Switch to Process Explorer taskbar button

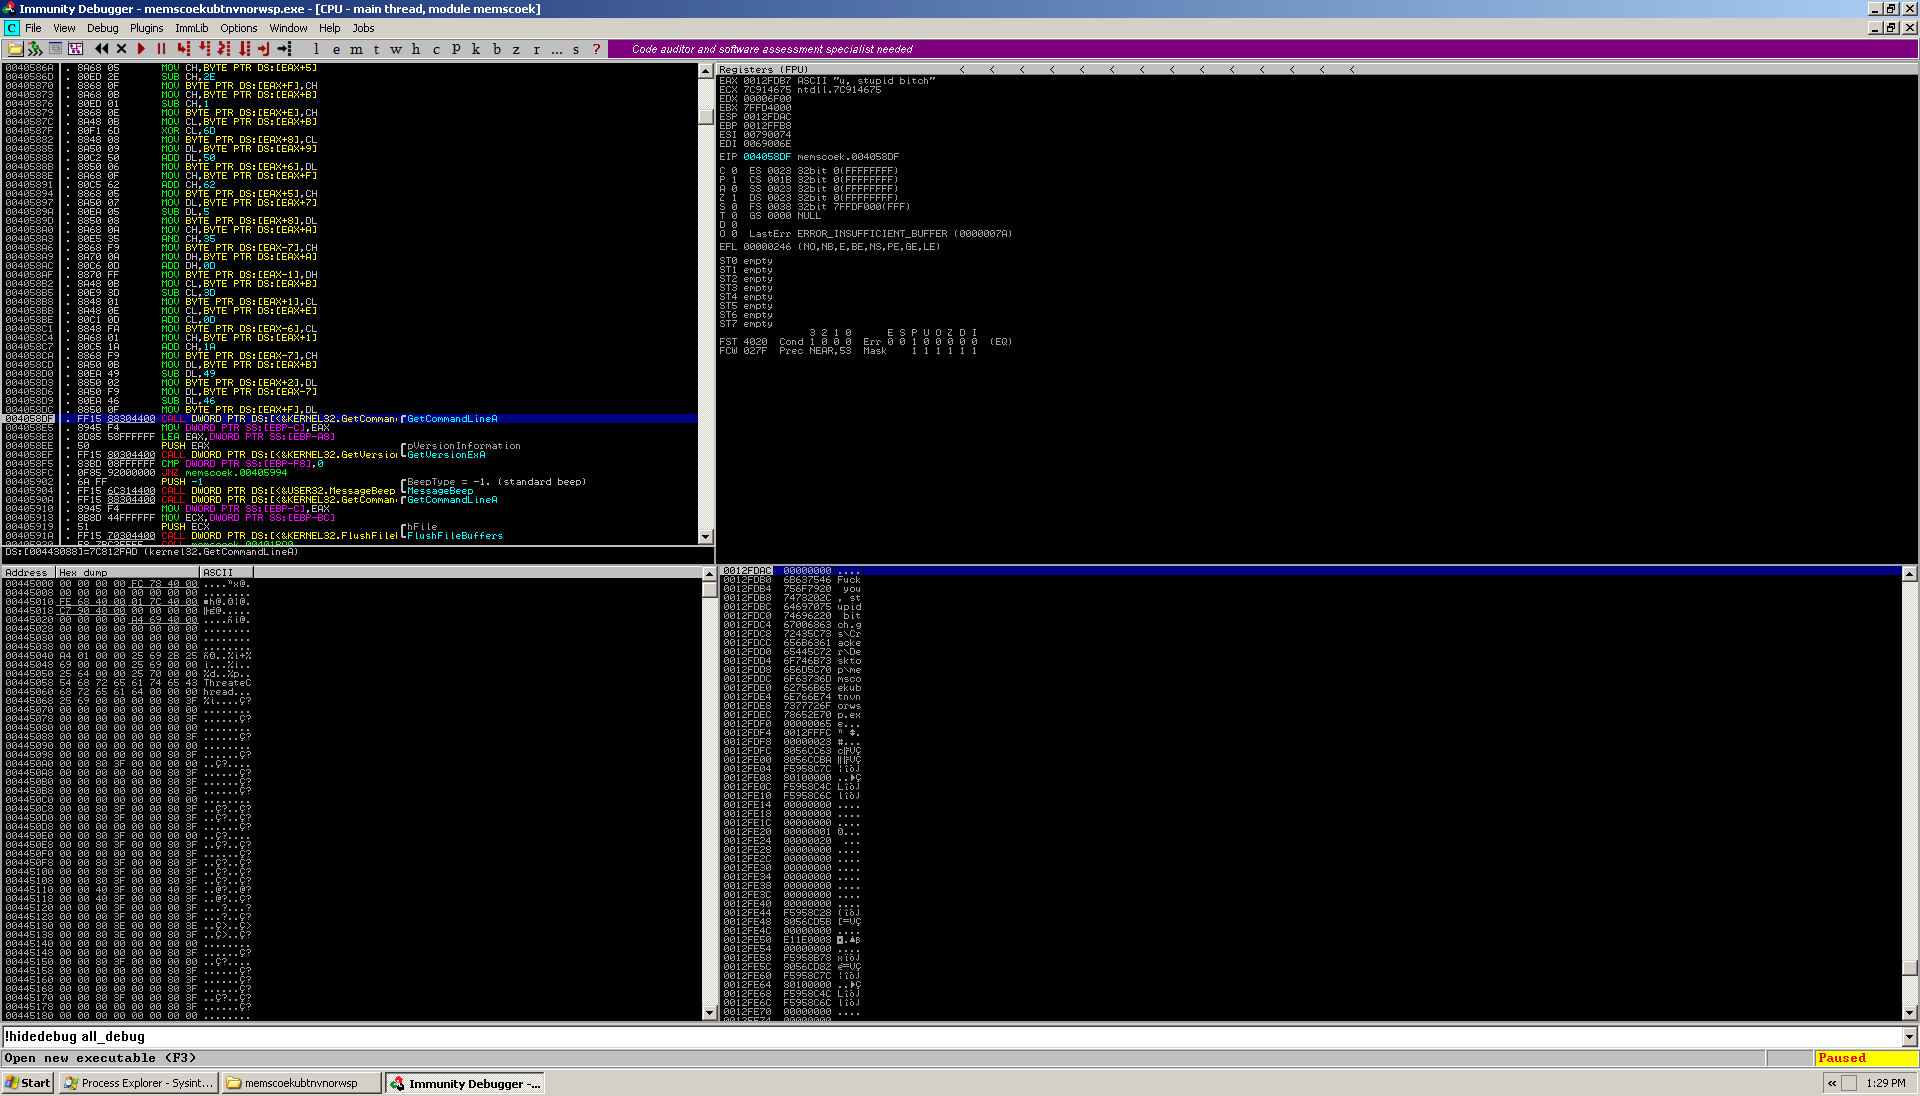(138, 1083)
